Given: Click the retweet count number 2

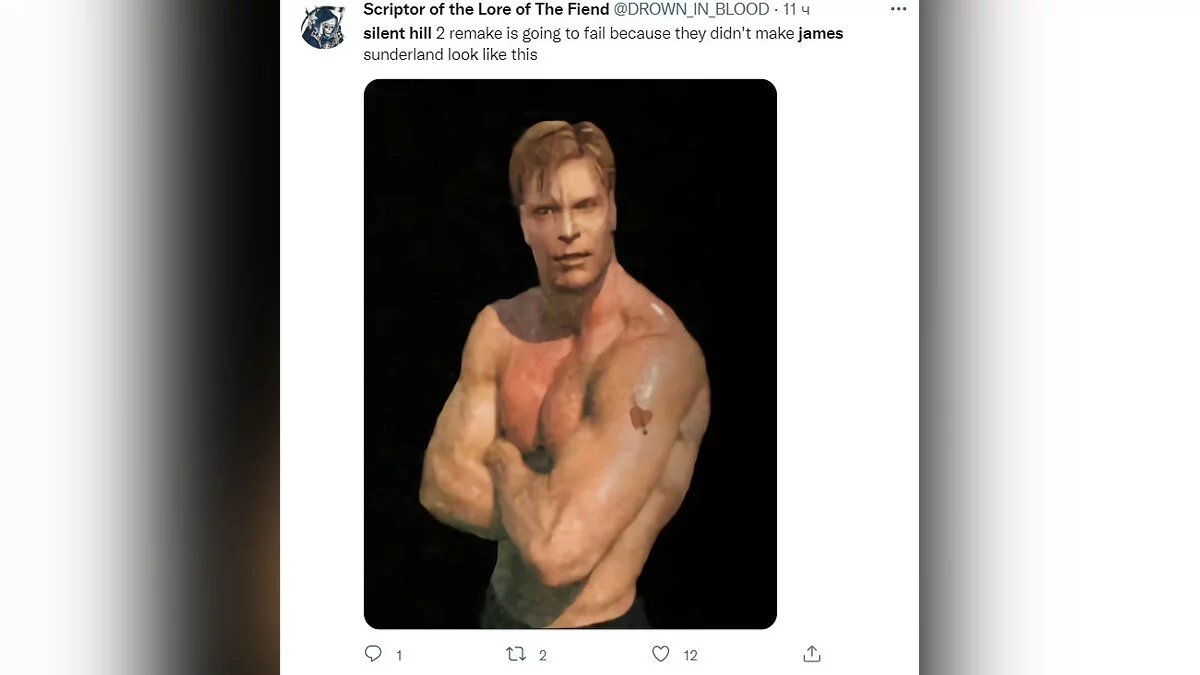Looking at the screenshot, I should [x=543, y=655].
